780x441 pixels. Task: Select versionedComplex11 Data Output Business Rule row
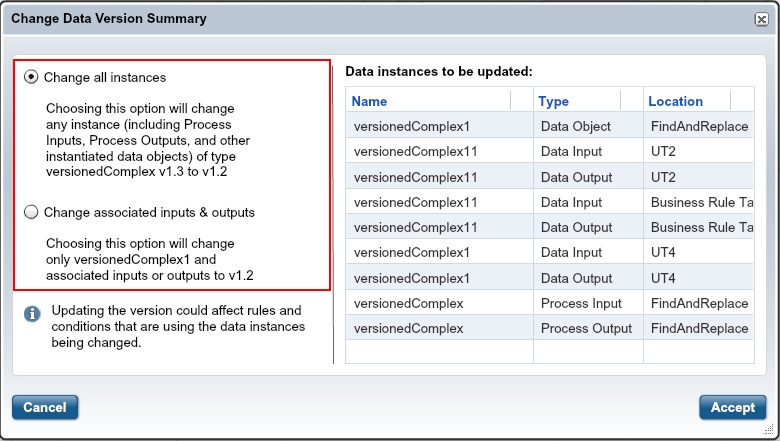[x=549, y=227]
